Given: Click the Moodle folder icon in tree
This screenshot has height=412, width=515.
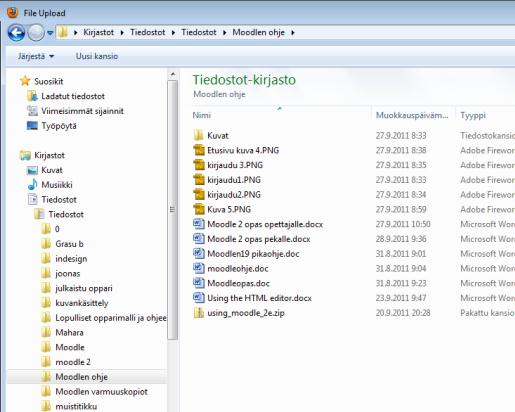Looking at the screenshot, I should tap(46, 347).
